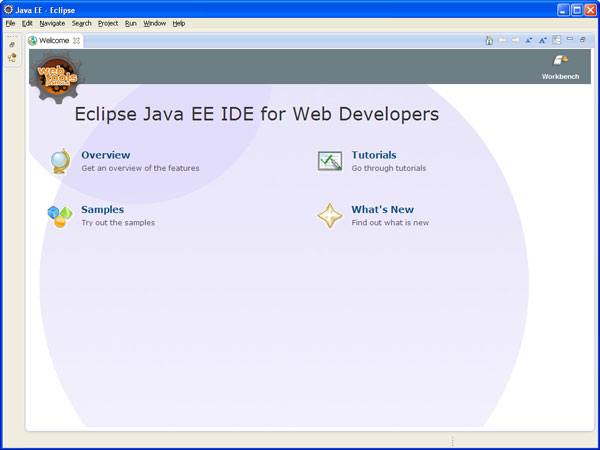Go to the Workbench label link
Viewport: 600px width, 450px height.
(561, 77)
